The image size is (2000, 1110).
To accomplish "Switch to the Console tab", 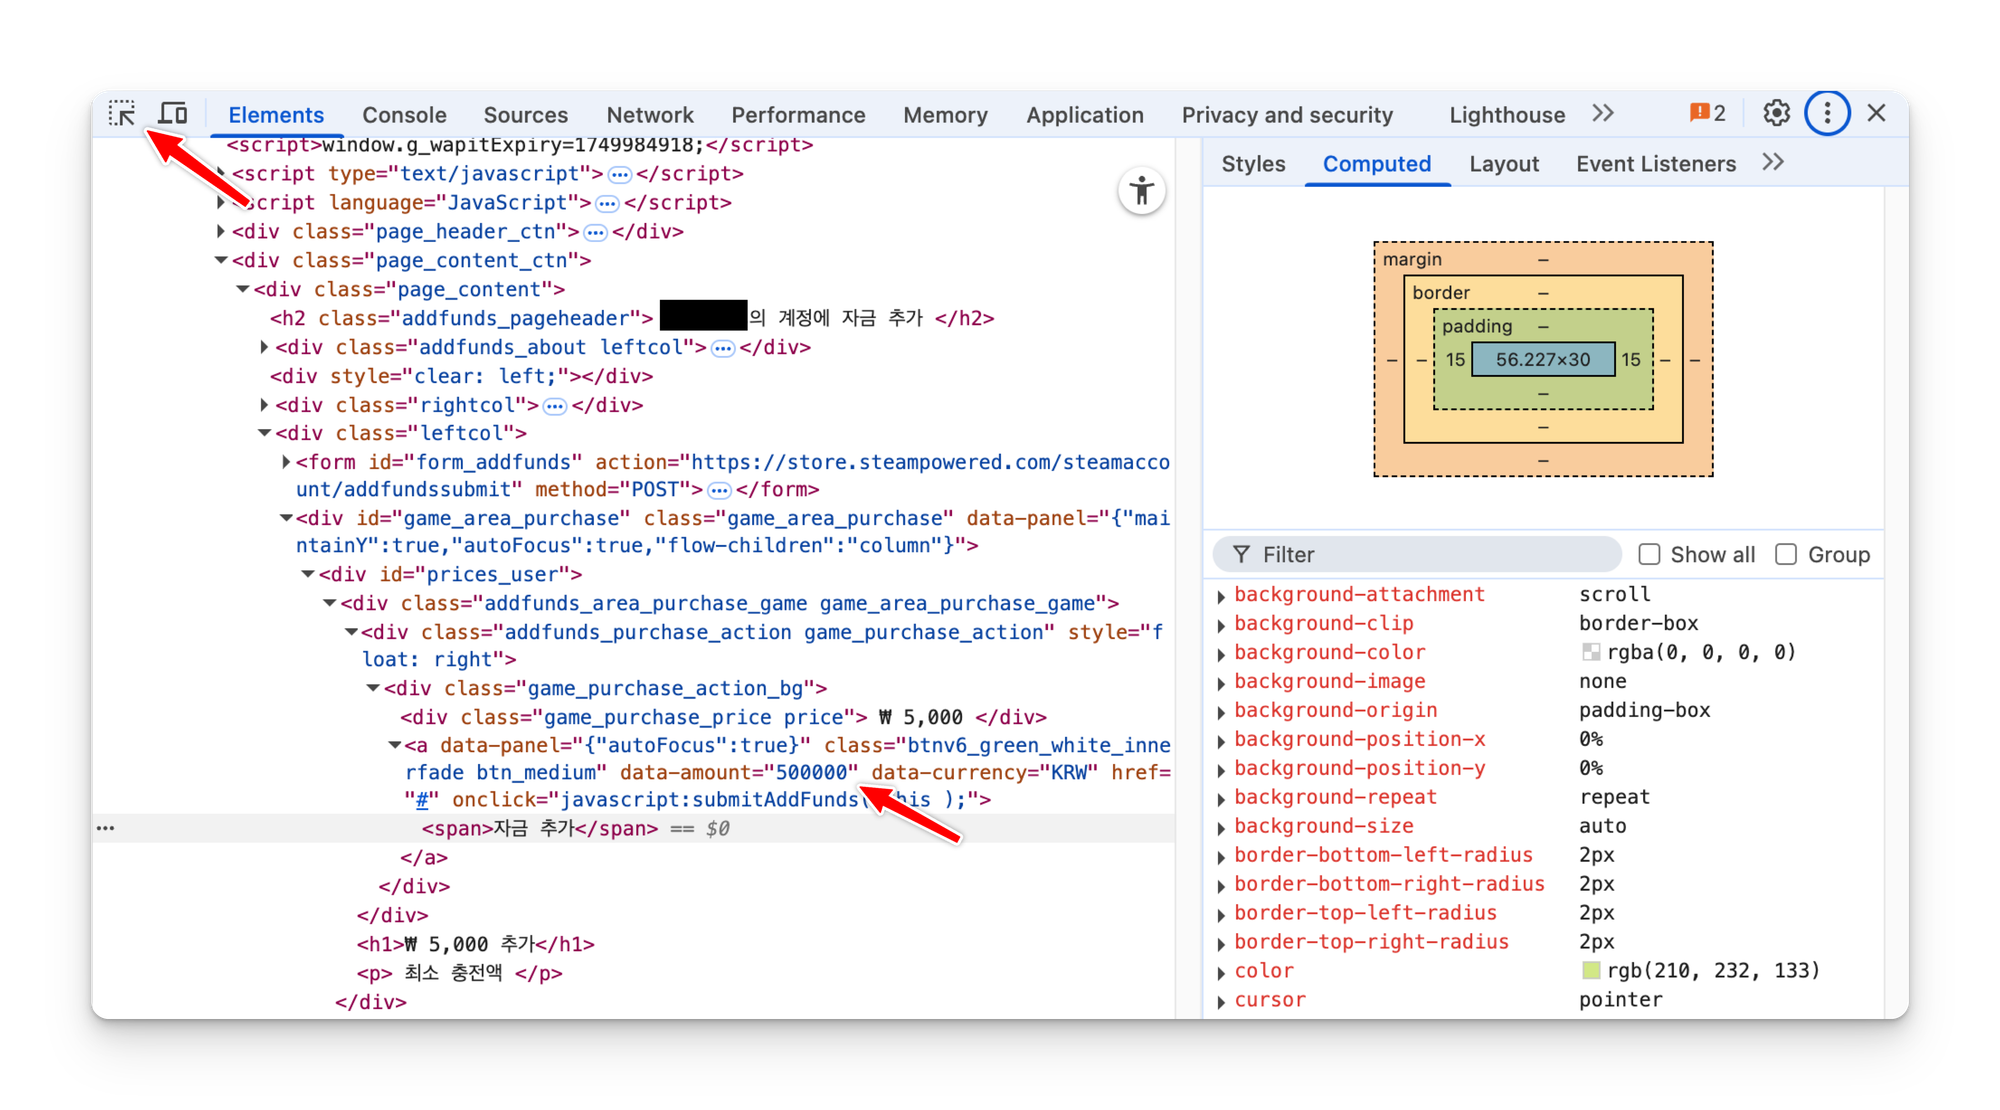I will (404, 115).
